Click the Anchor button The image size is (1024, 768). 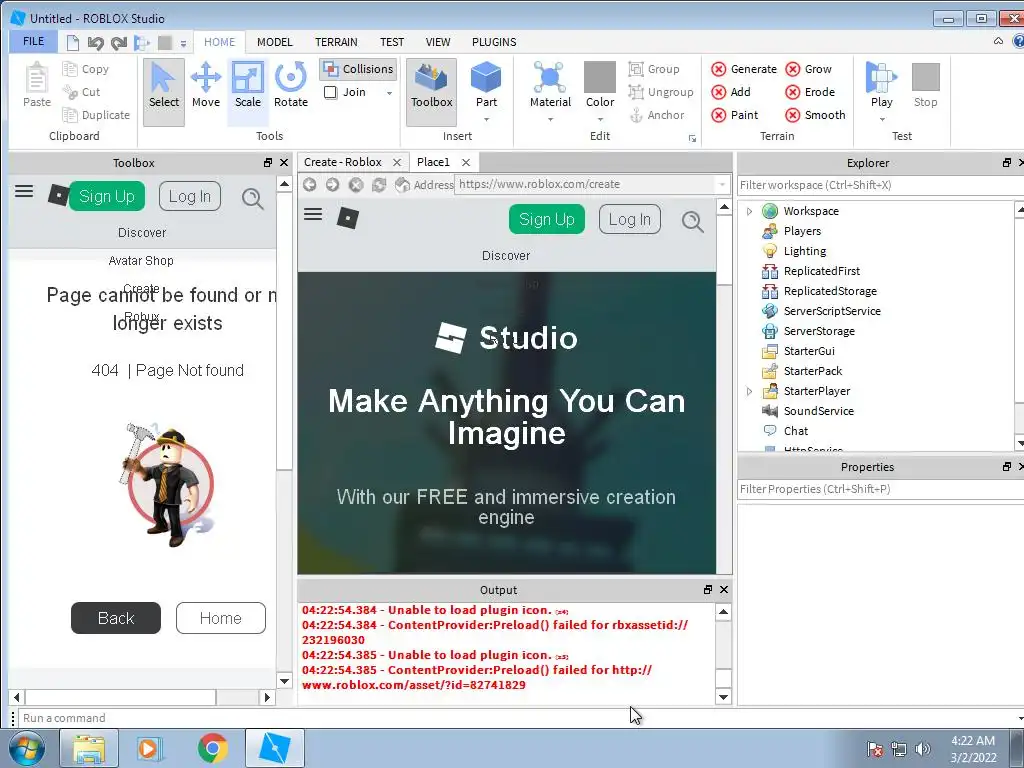point(656,115)
